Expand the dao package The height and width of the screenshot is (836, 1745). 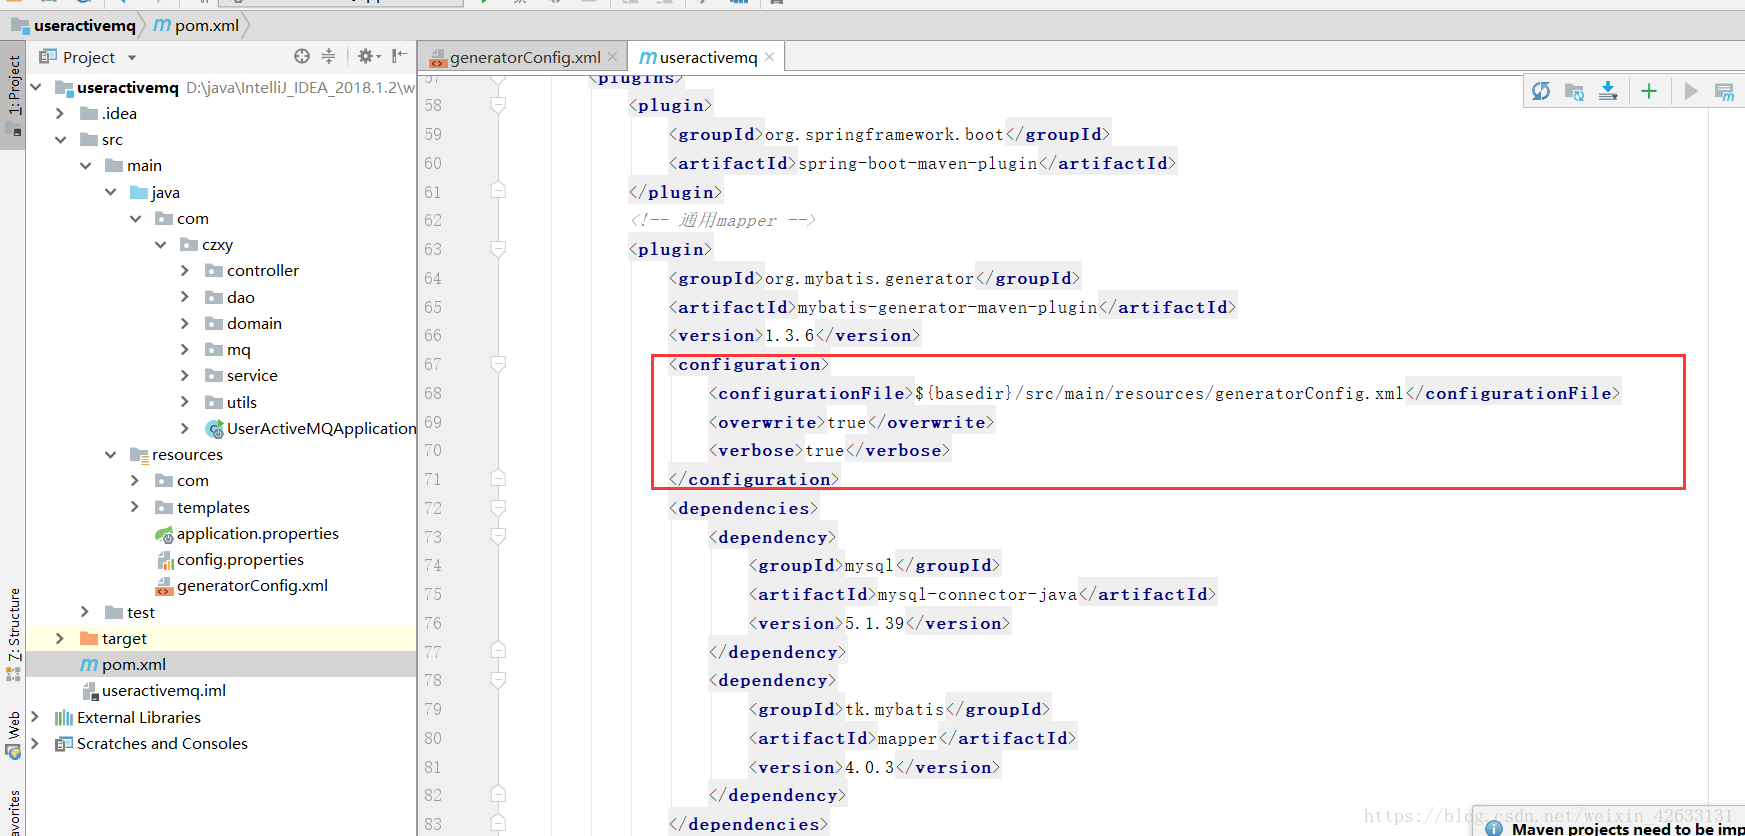185,297
